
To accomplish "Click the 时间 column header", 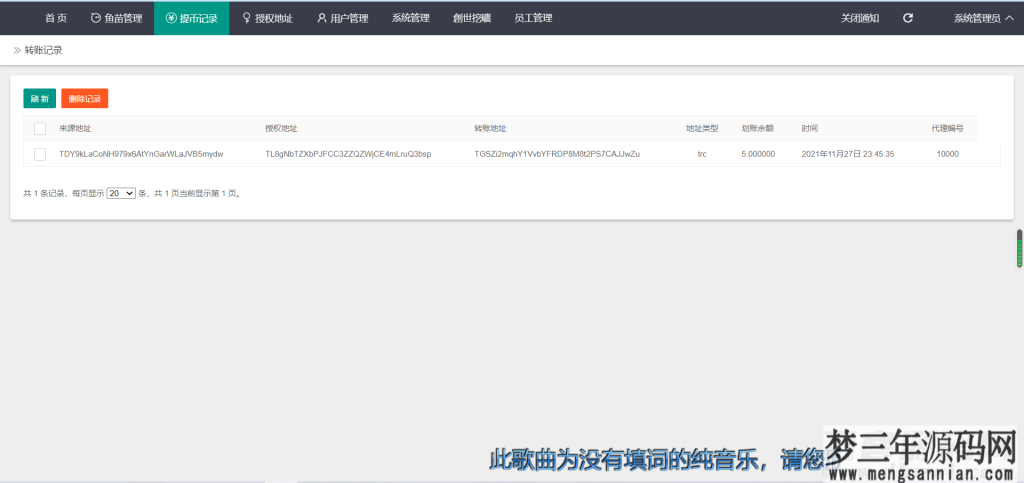I will (810, 129).
